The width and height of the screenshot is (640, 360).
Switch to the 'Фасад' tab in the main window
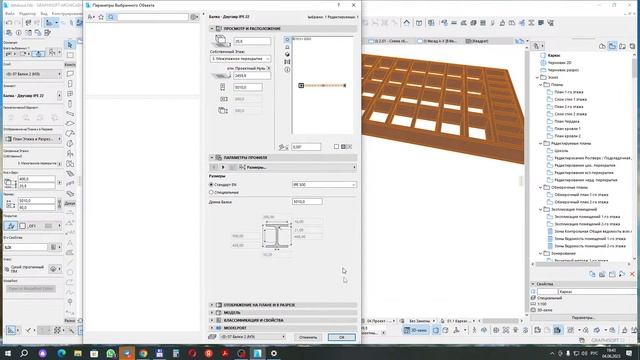click(x=438, y=41)
